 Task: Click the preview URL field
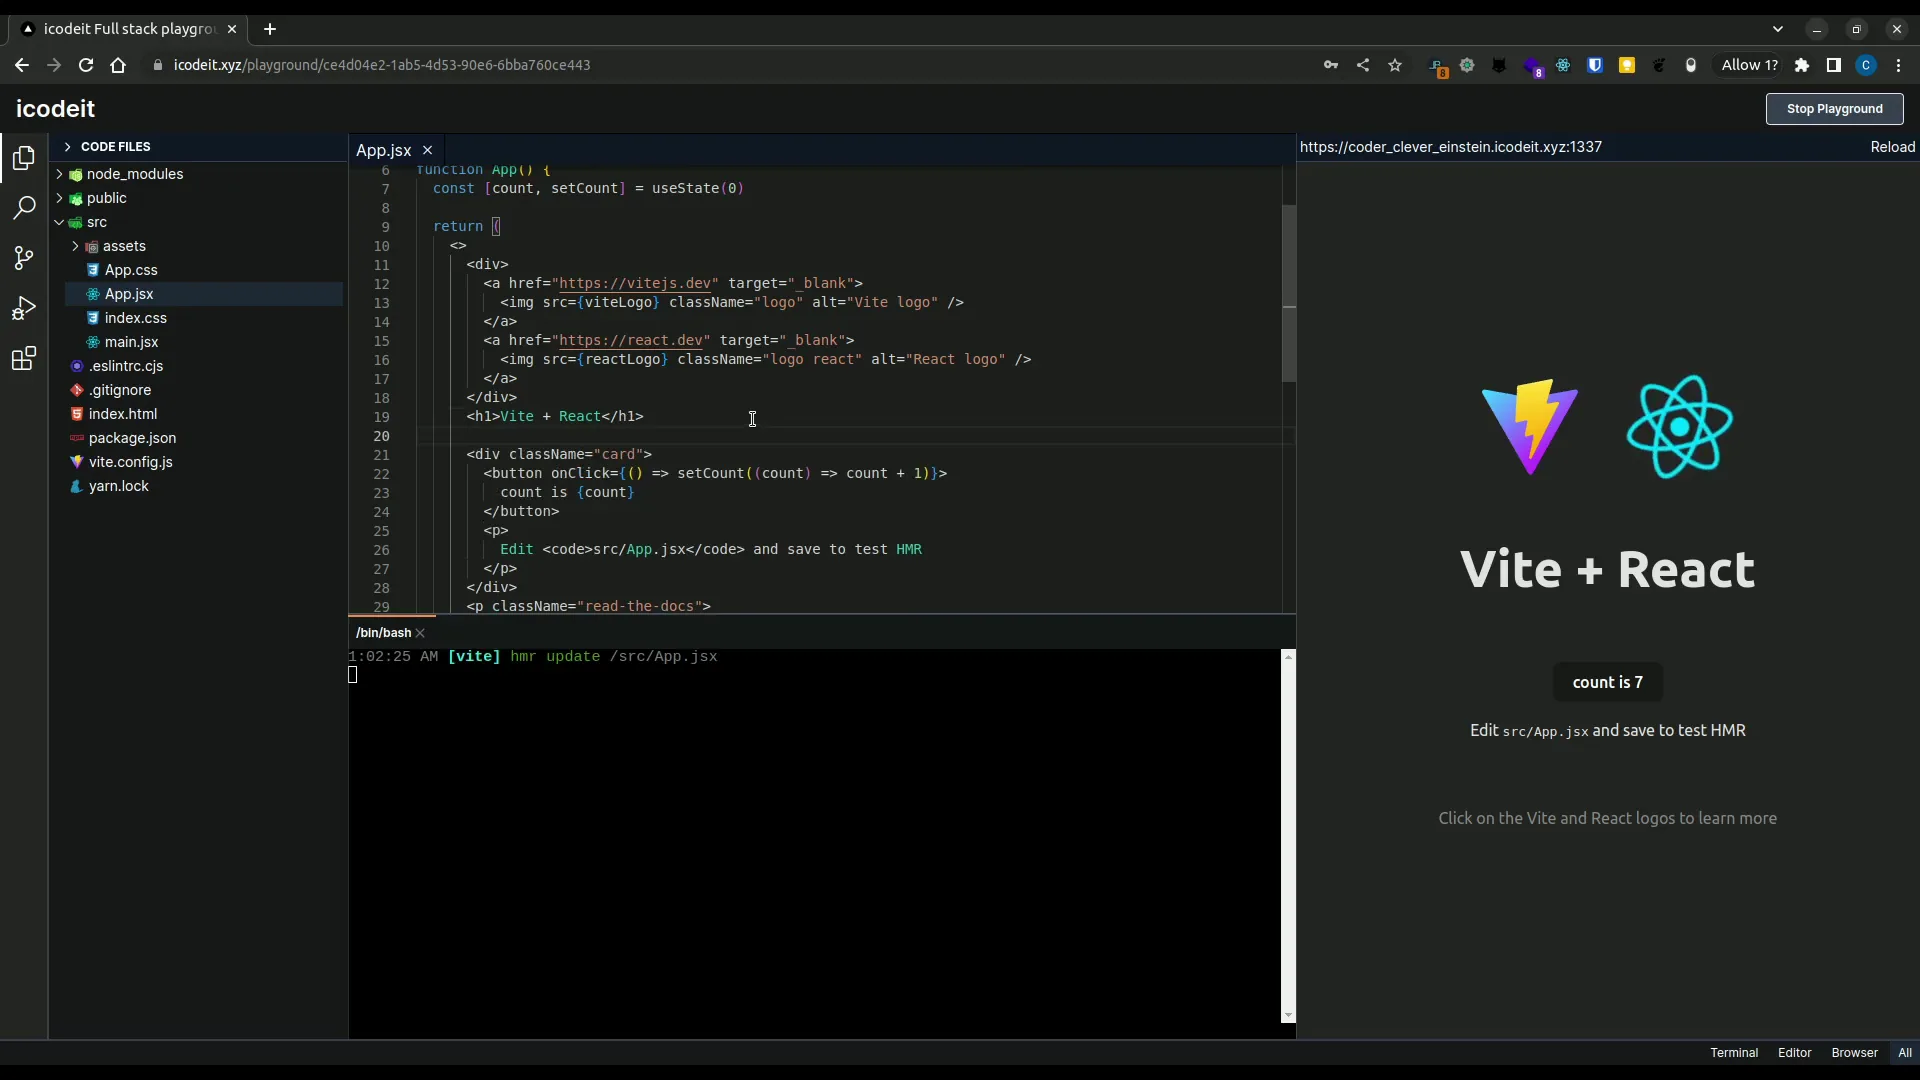click(x=1450, y=147)
